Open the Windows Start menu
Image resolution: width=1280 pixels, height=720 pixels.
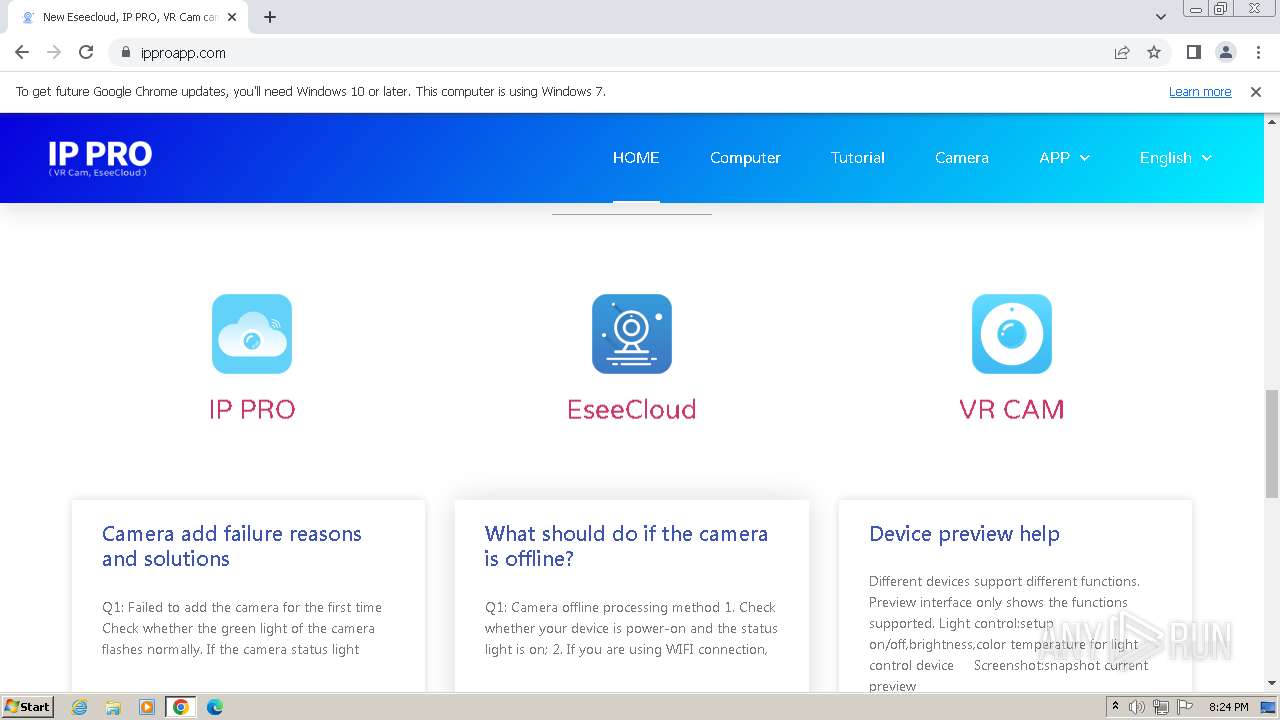click(x=28, y=707)
